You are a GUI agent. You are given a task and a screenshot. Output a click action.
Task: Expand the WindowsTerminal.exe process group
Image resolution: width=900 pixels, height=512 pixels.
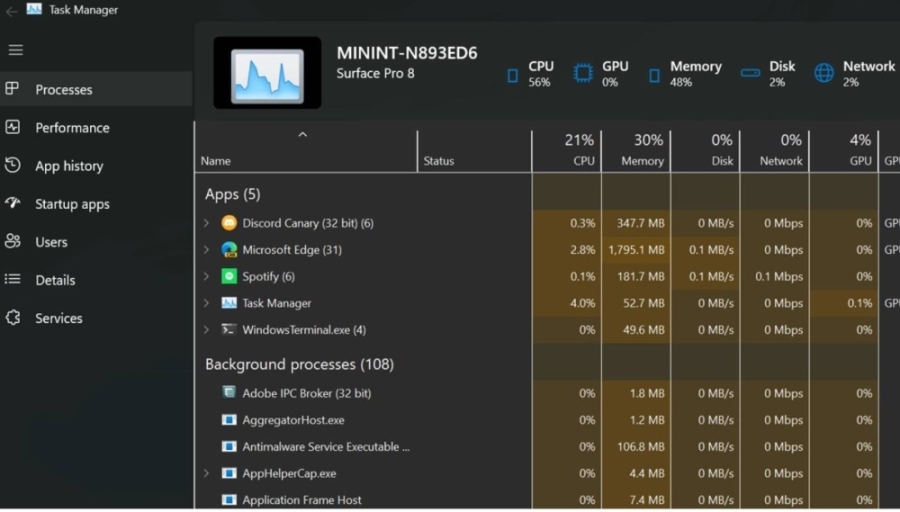point(207,330)
